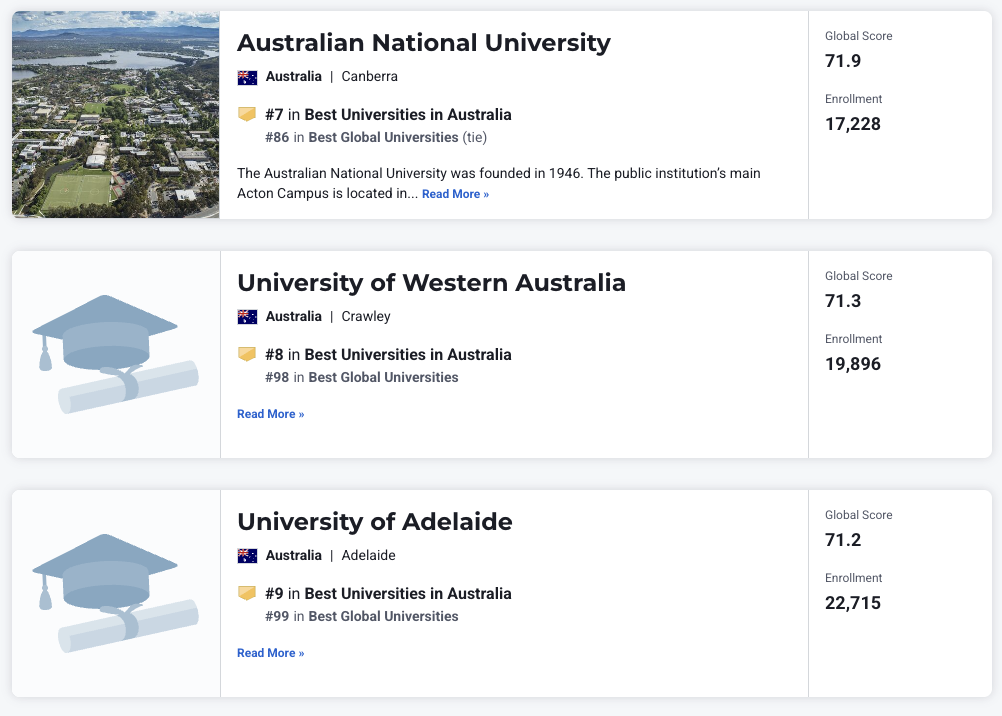
Task: Open the University of Adelaide title link
Action: pyautogui.click(x=374, y=522)
